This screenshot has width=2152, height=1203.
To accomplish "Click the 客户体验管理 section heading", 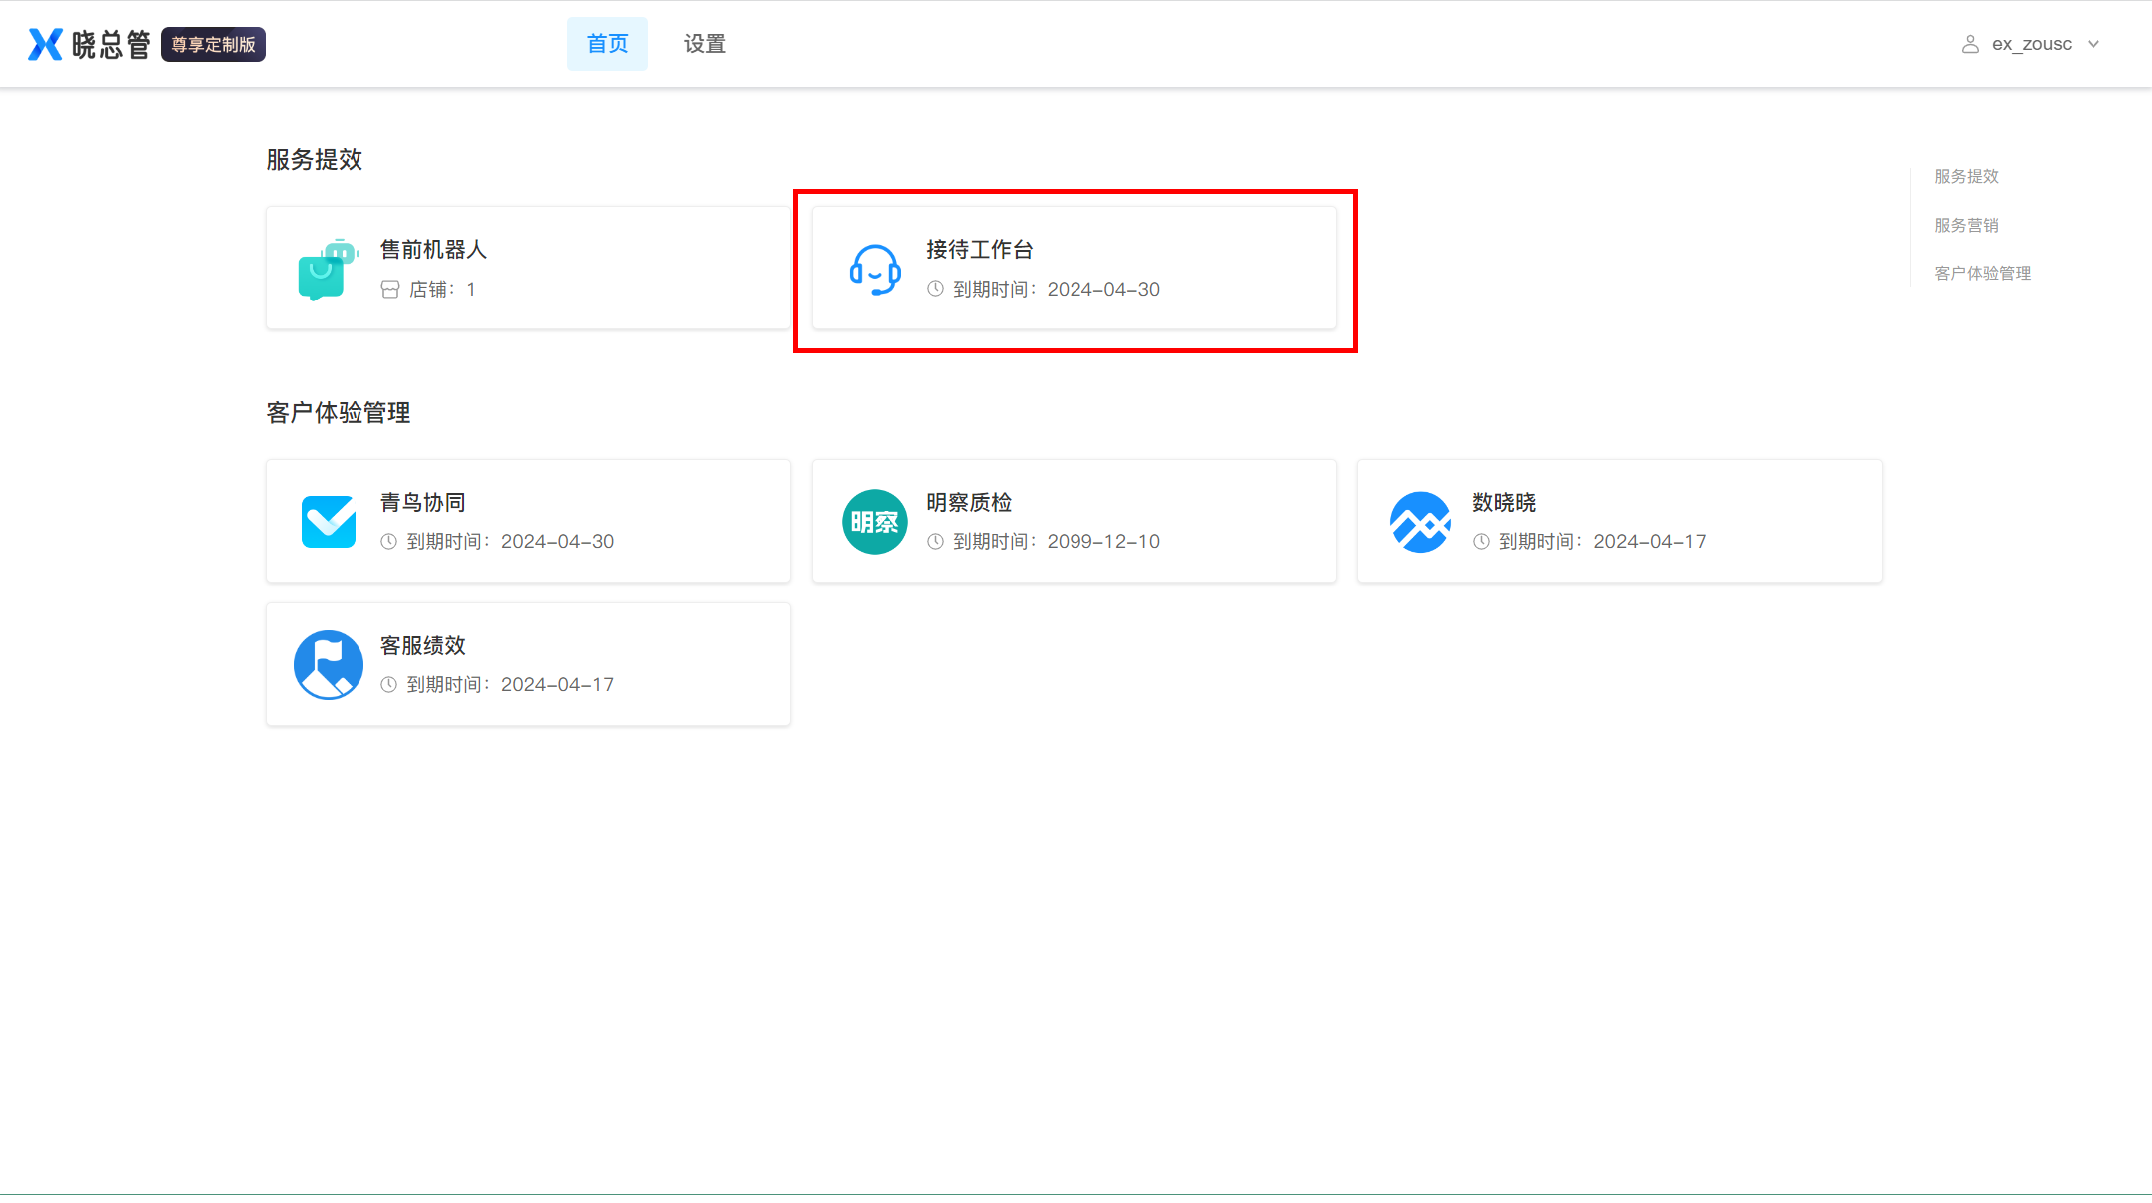I will click(338, 413).
